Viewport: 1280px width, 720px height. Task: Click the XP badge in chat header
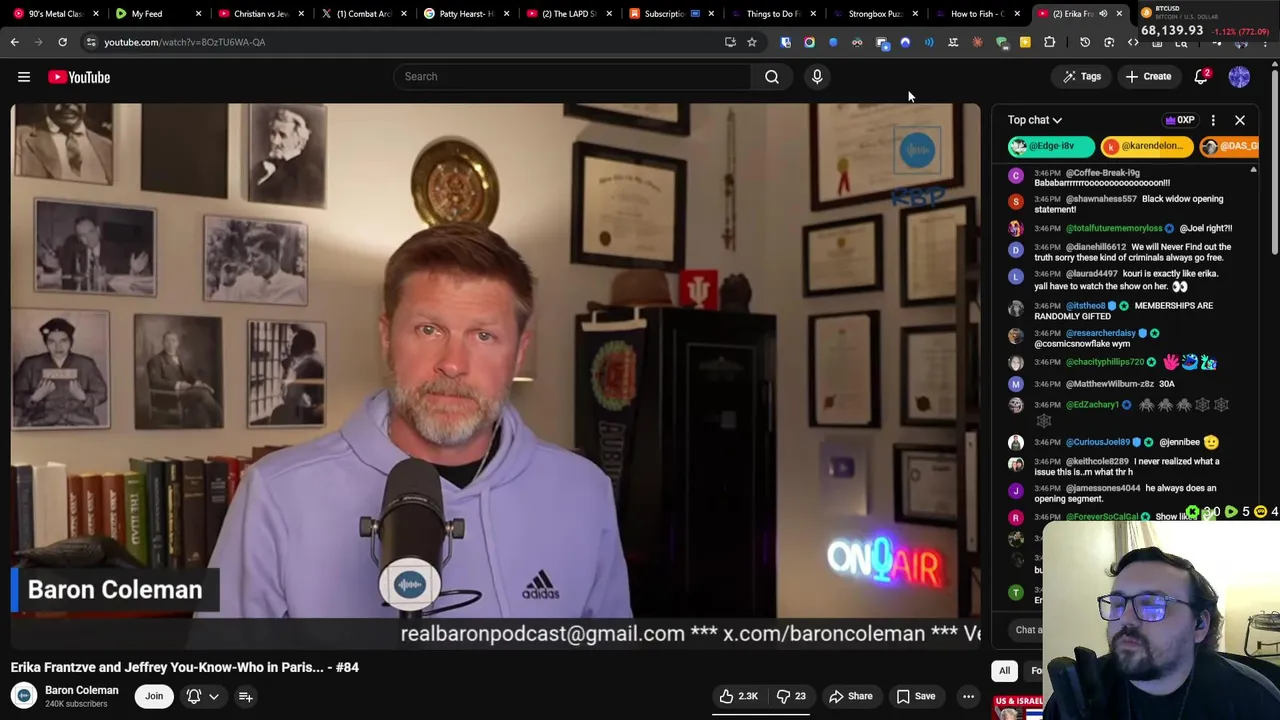pos(1180,120)
